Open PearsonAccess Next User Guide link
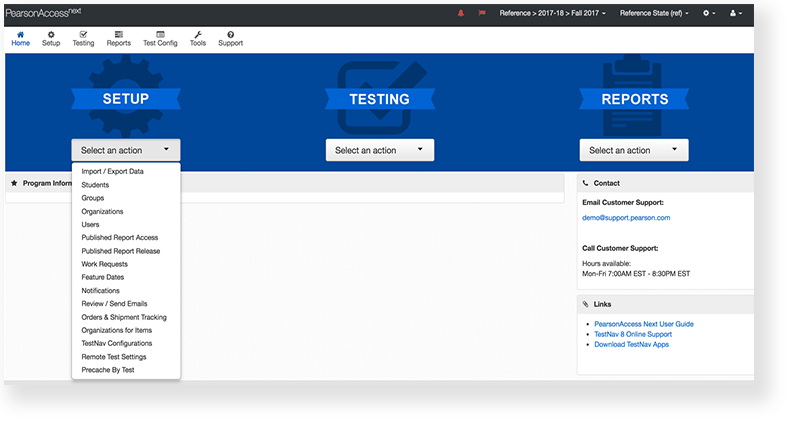The width and height of the screenshot is (794, 425). pos(644,324)
